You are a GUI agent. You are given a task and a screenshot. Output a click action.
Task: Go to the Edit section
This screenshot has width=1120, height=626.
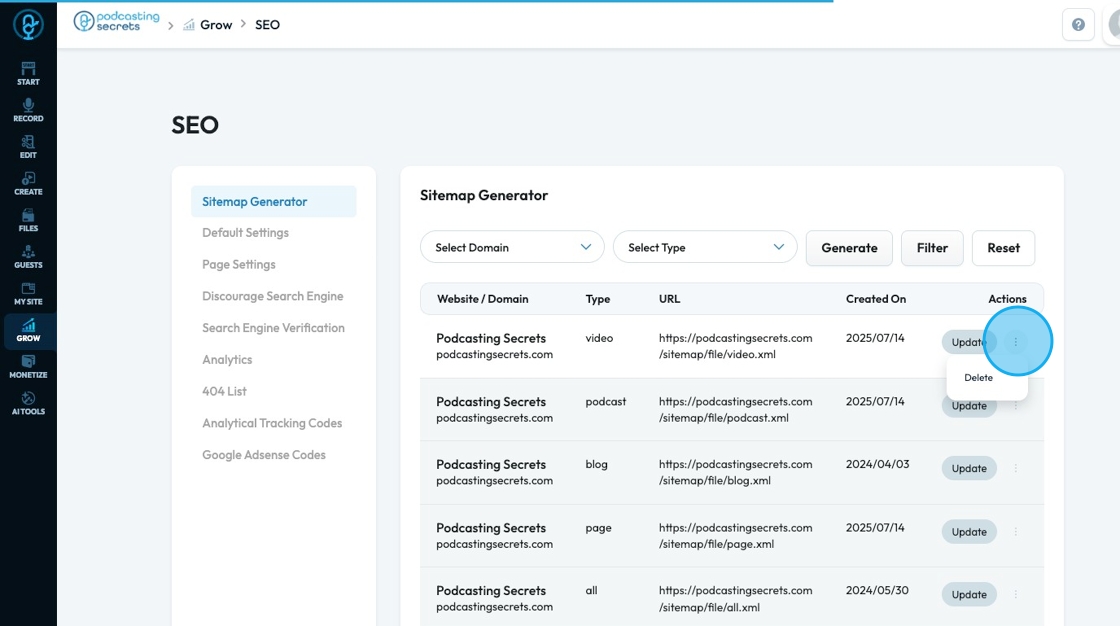point(28,147)
